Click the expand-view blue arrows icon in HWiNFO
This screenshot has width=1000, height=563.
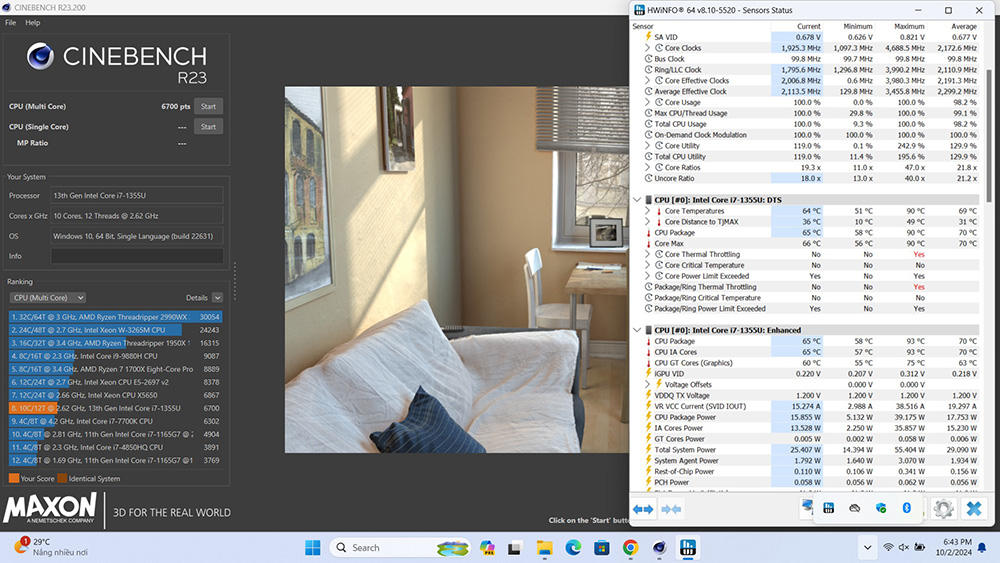pyautogui.click(x=643, y=509)
